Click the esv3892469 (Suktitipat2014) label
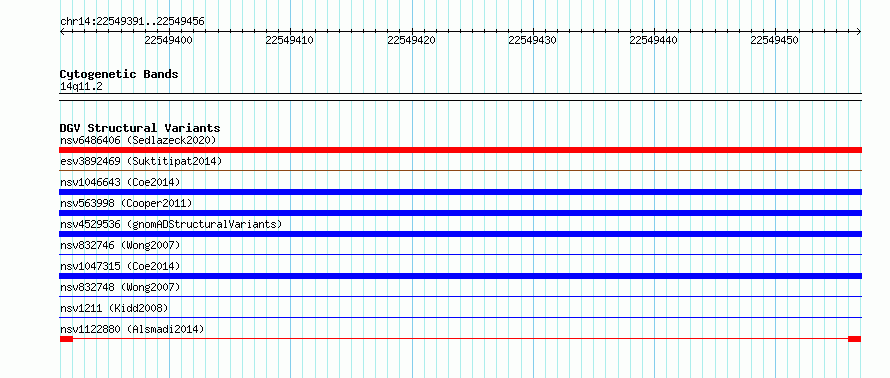Image resolution: width=890 pixels, height=378 pixels. (x=141, y=161)
